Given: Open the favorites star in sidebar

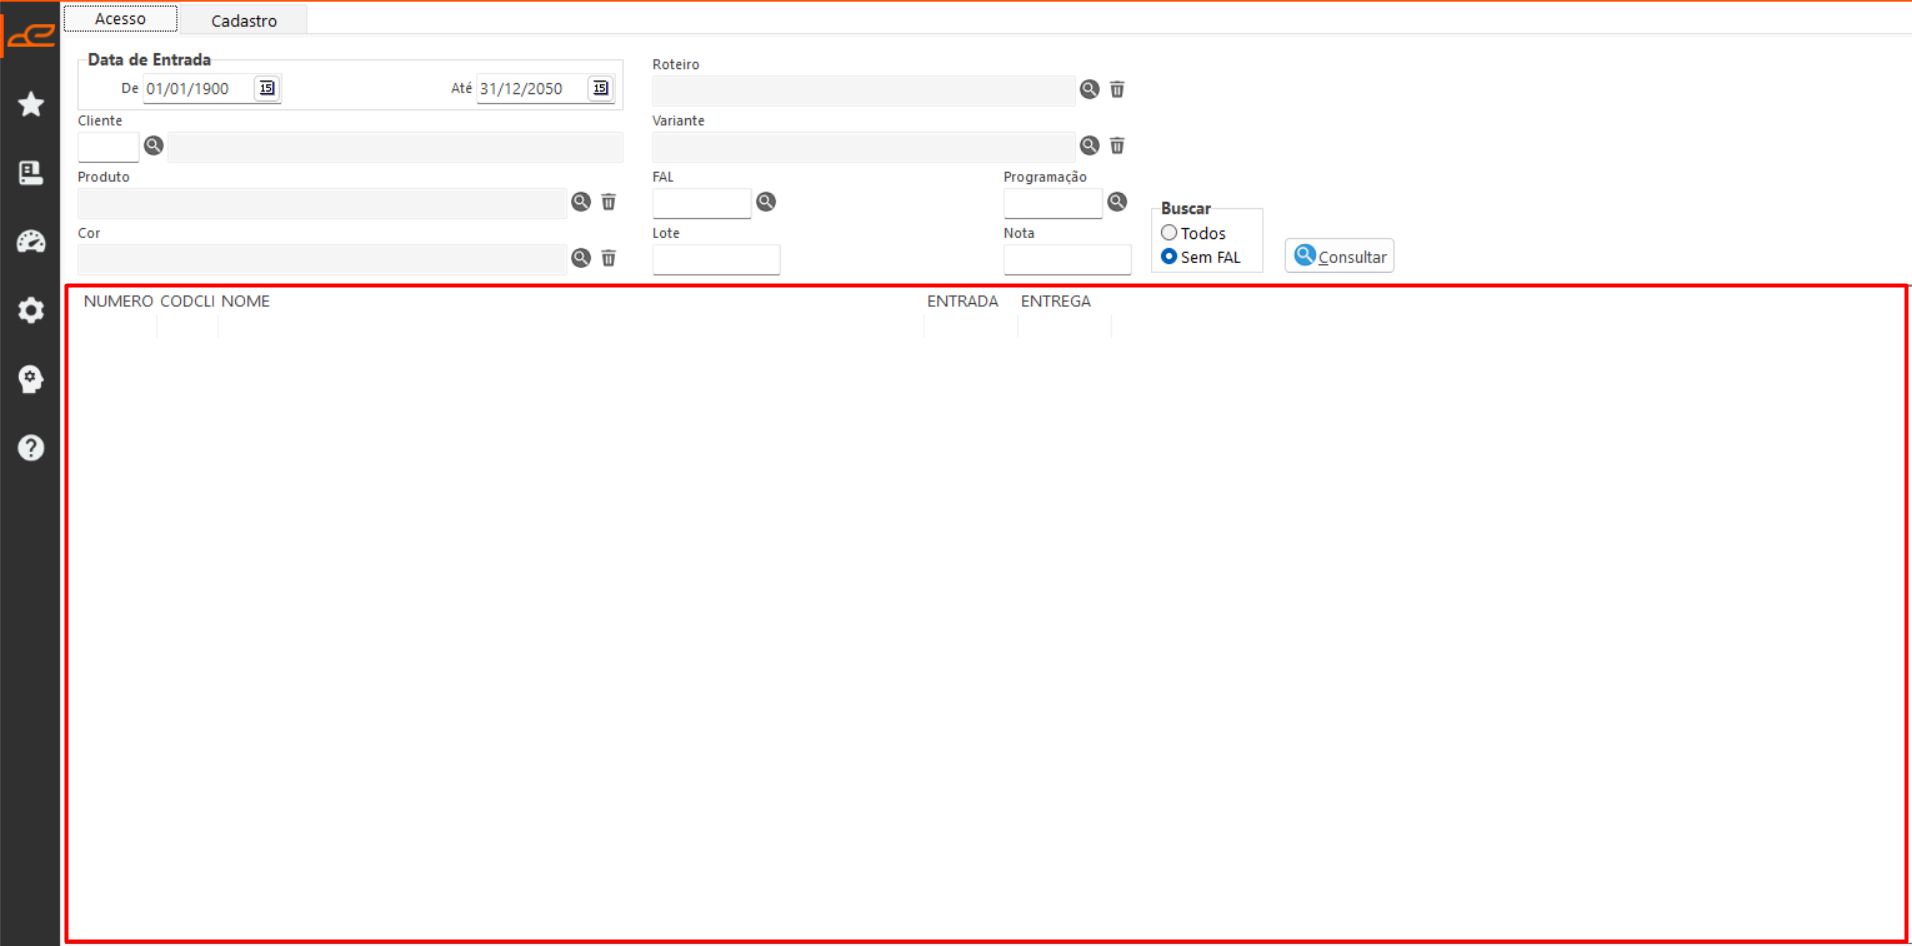Looking at the screenshot, I should click(x=31, y=104).
